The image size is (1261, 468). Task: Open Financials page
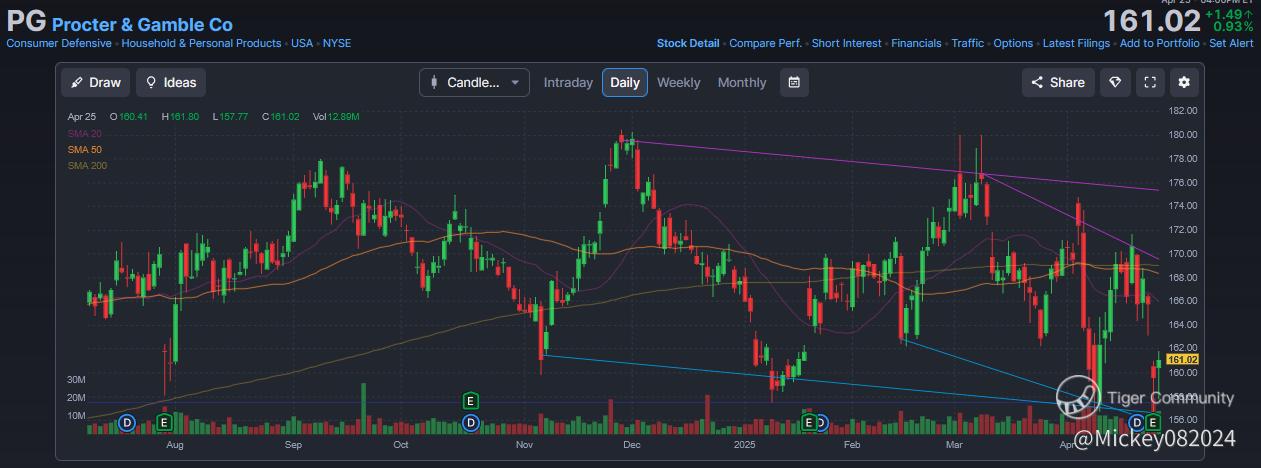coord(916,43)
